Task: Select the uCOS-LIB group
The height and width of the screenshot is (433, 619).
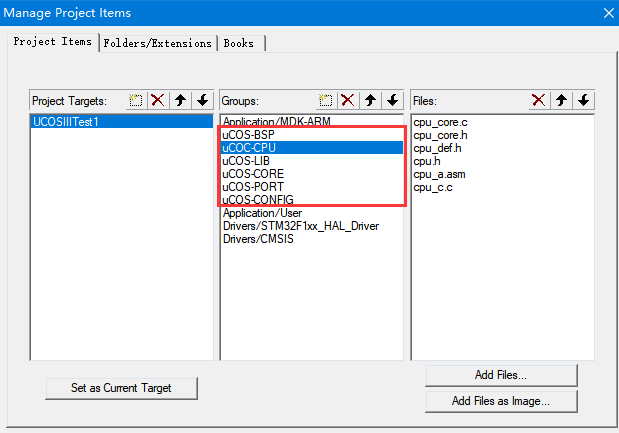Action: pyautogui.click(x=311, y=161)
